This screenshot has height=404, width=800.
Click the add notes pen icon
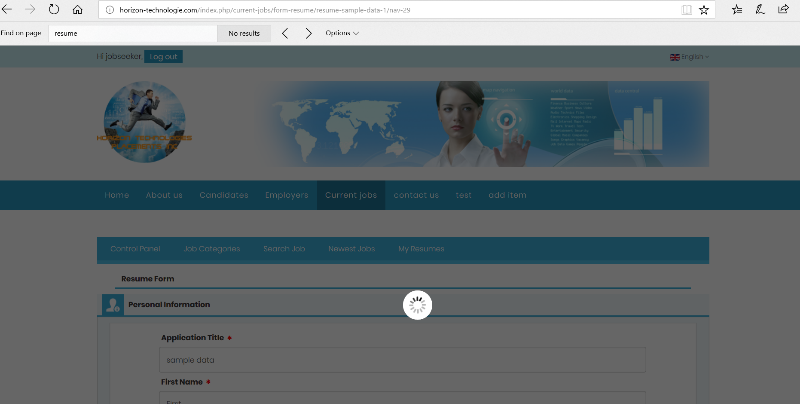coord(760,9)
